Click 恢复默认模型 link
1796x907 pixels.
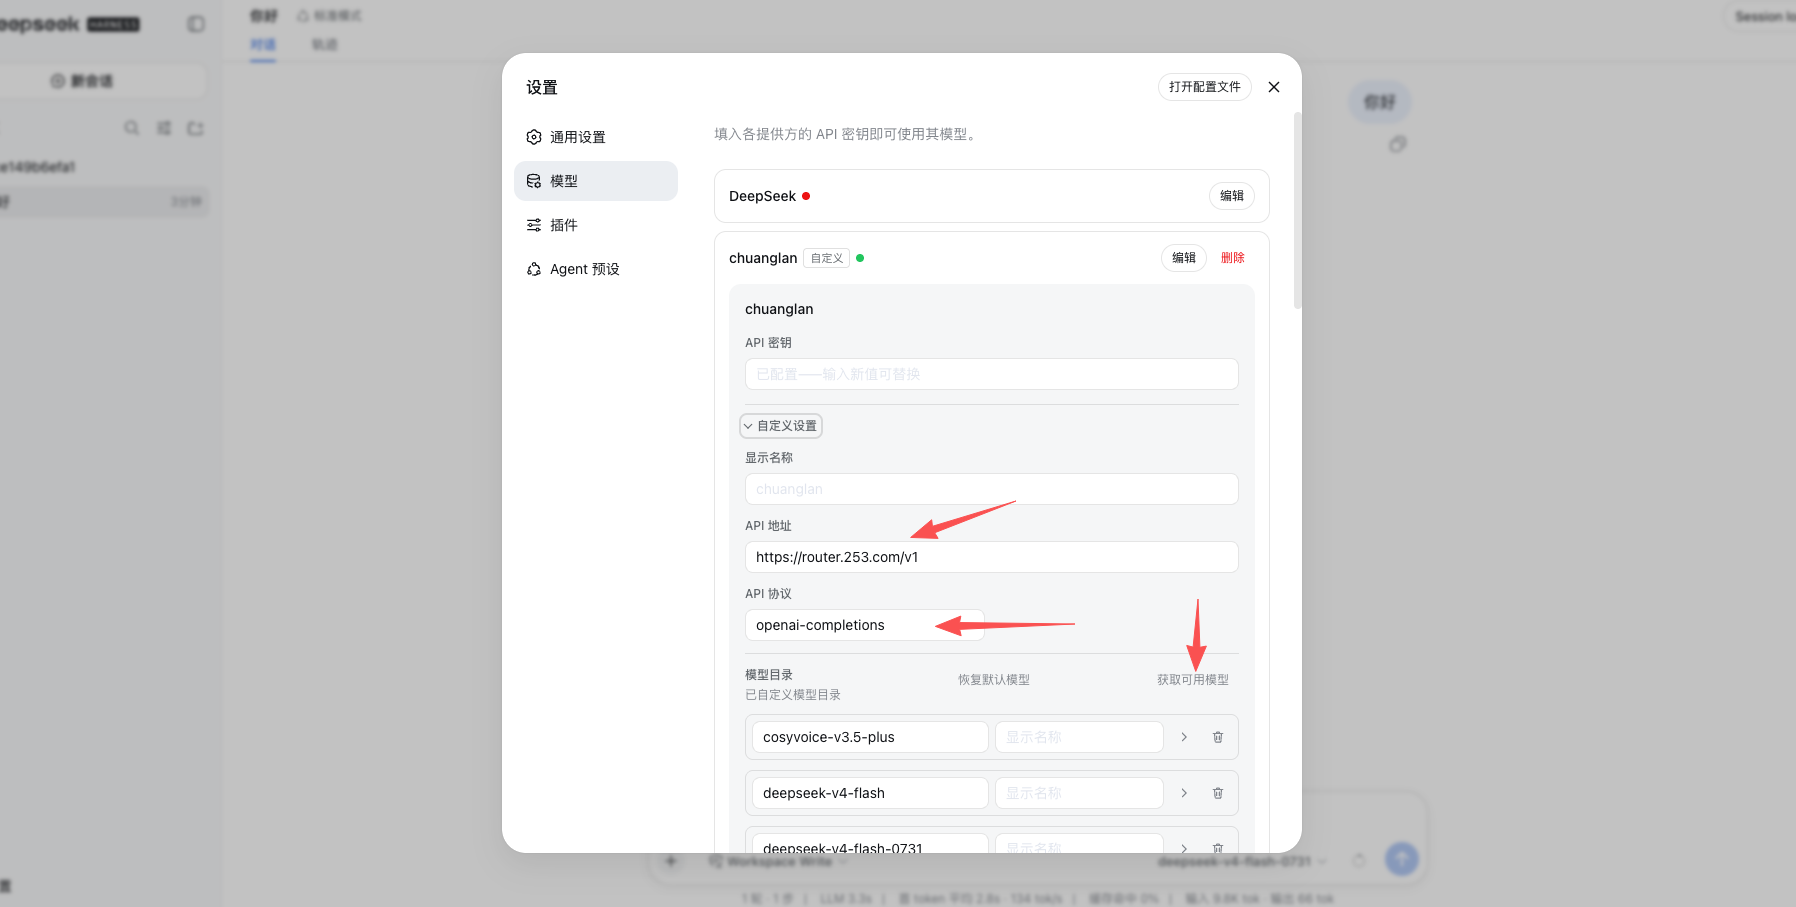click(x=994, y=680)
